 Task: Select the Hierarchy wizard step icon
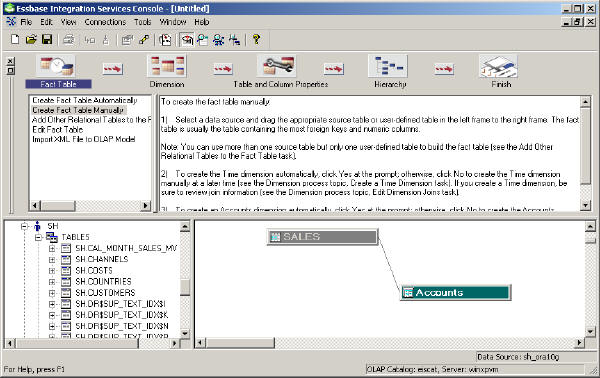tap(388, 66)
